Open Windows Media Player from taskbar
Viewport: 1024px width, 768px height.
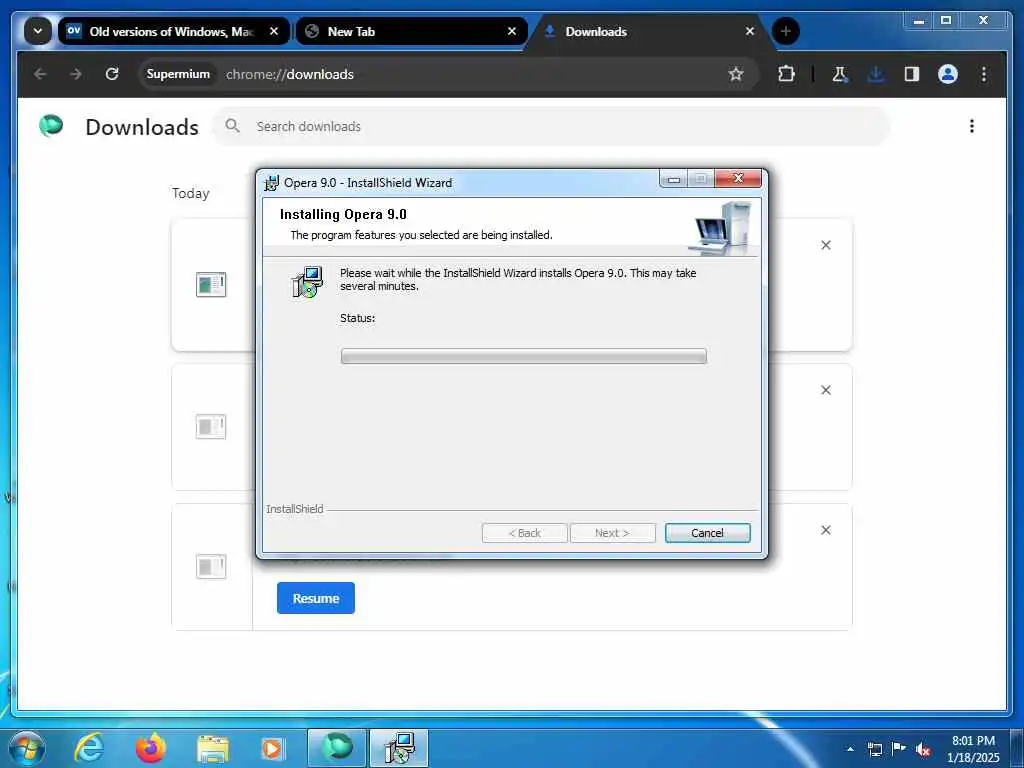(x=272, y=748)
